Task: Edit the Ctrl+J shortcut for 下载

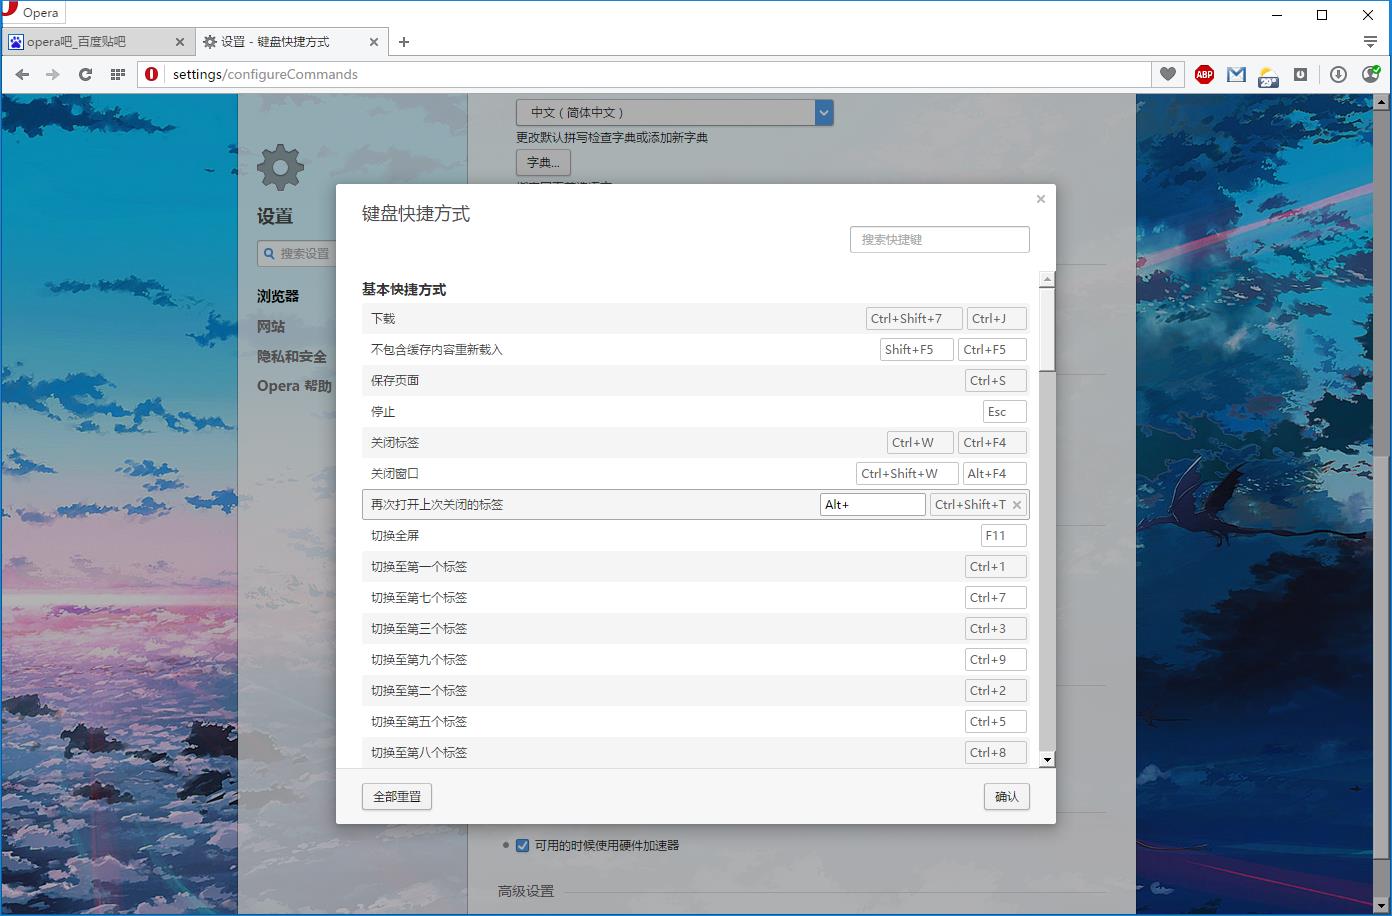Action: click(996, 319)
